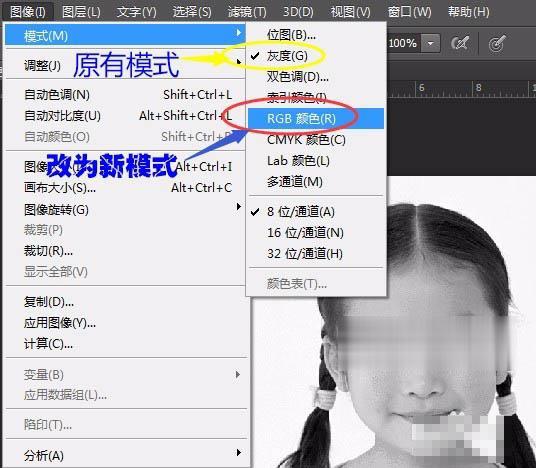Image resolution: width=536 pixels, height=468 pixels.
Task: Click the 100% value field
Action: 404,43
